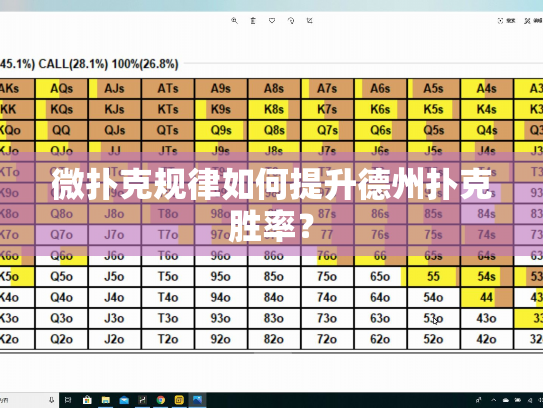Click the J5o cell
Image resolution: width=543 pixels, height=408 pixels.
pos(115,277)
